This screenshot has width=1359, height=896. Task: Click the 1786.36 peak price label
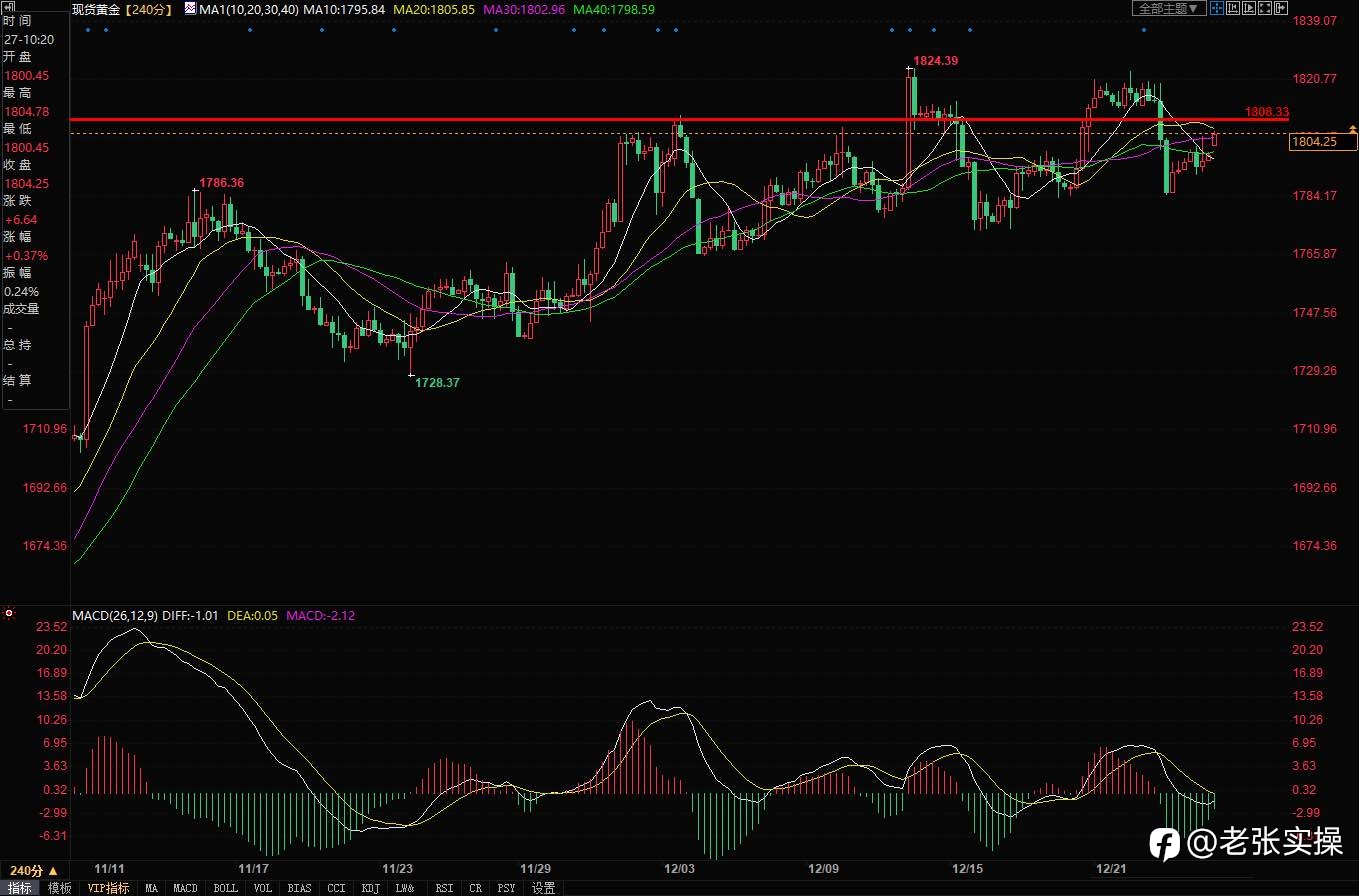tap(222, 183)
